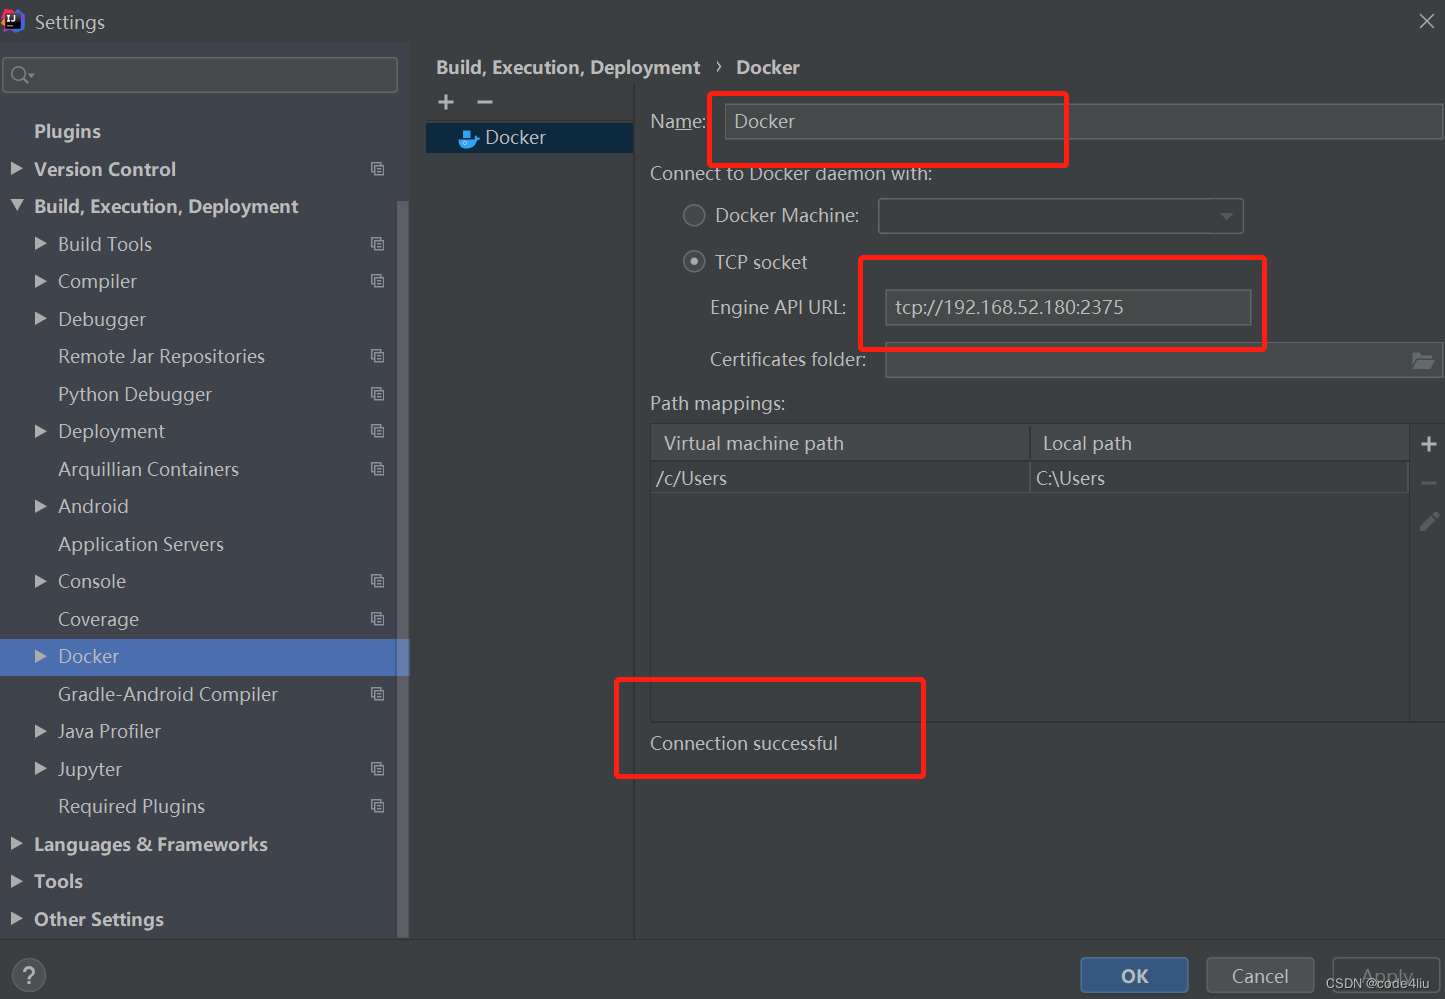Expand the Tools section
Screen dimensions: 1445x999
17,881
